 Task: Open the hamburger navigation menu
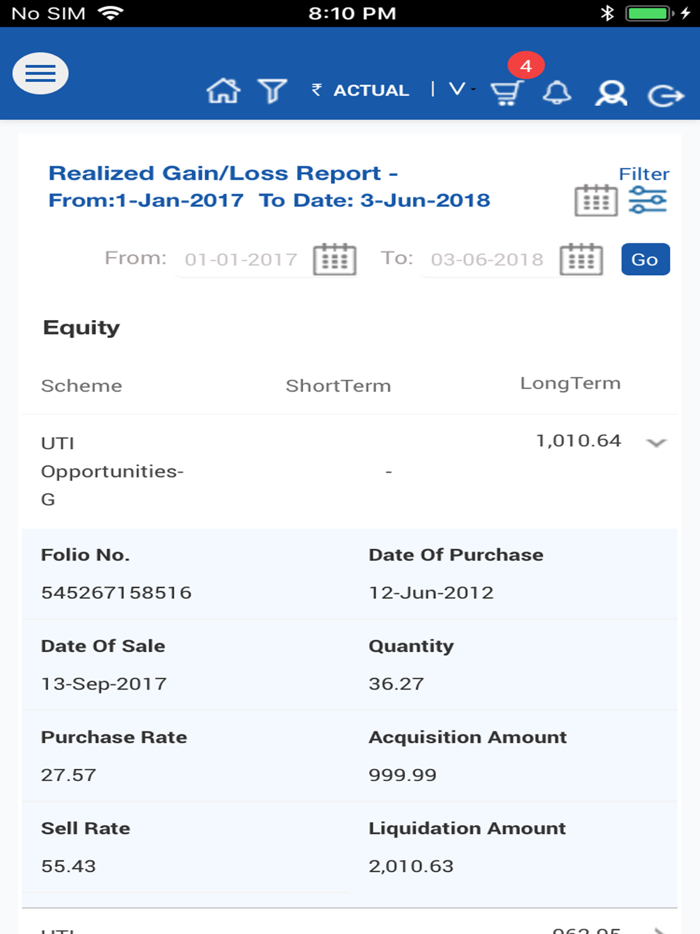pos(40,73)
